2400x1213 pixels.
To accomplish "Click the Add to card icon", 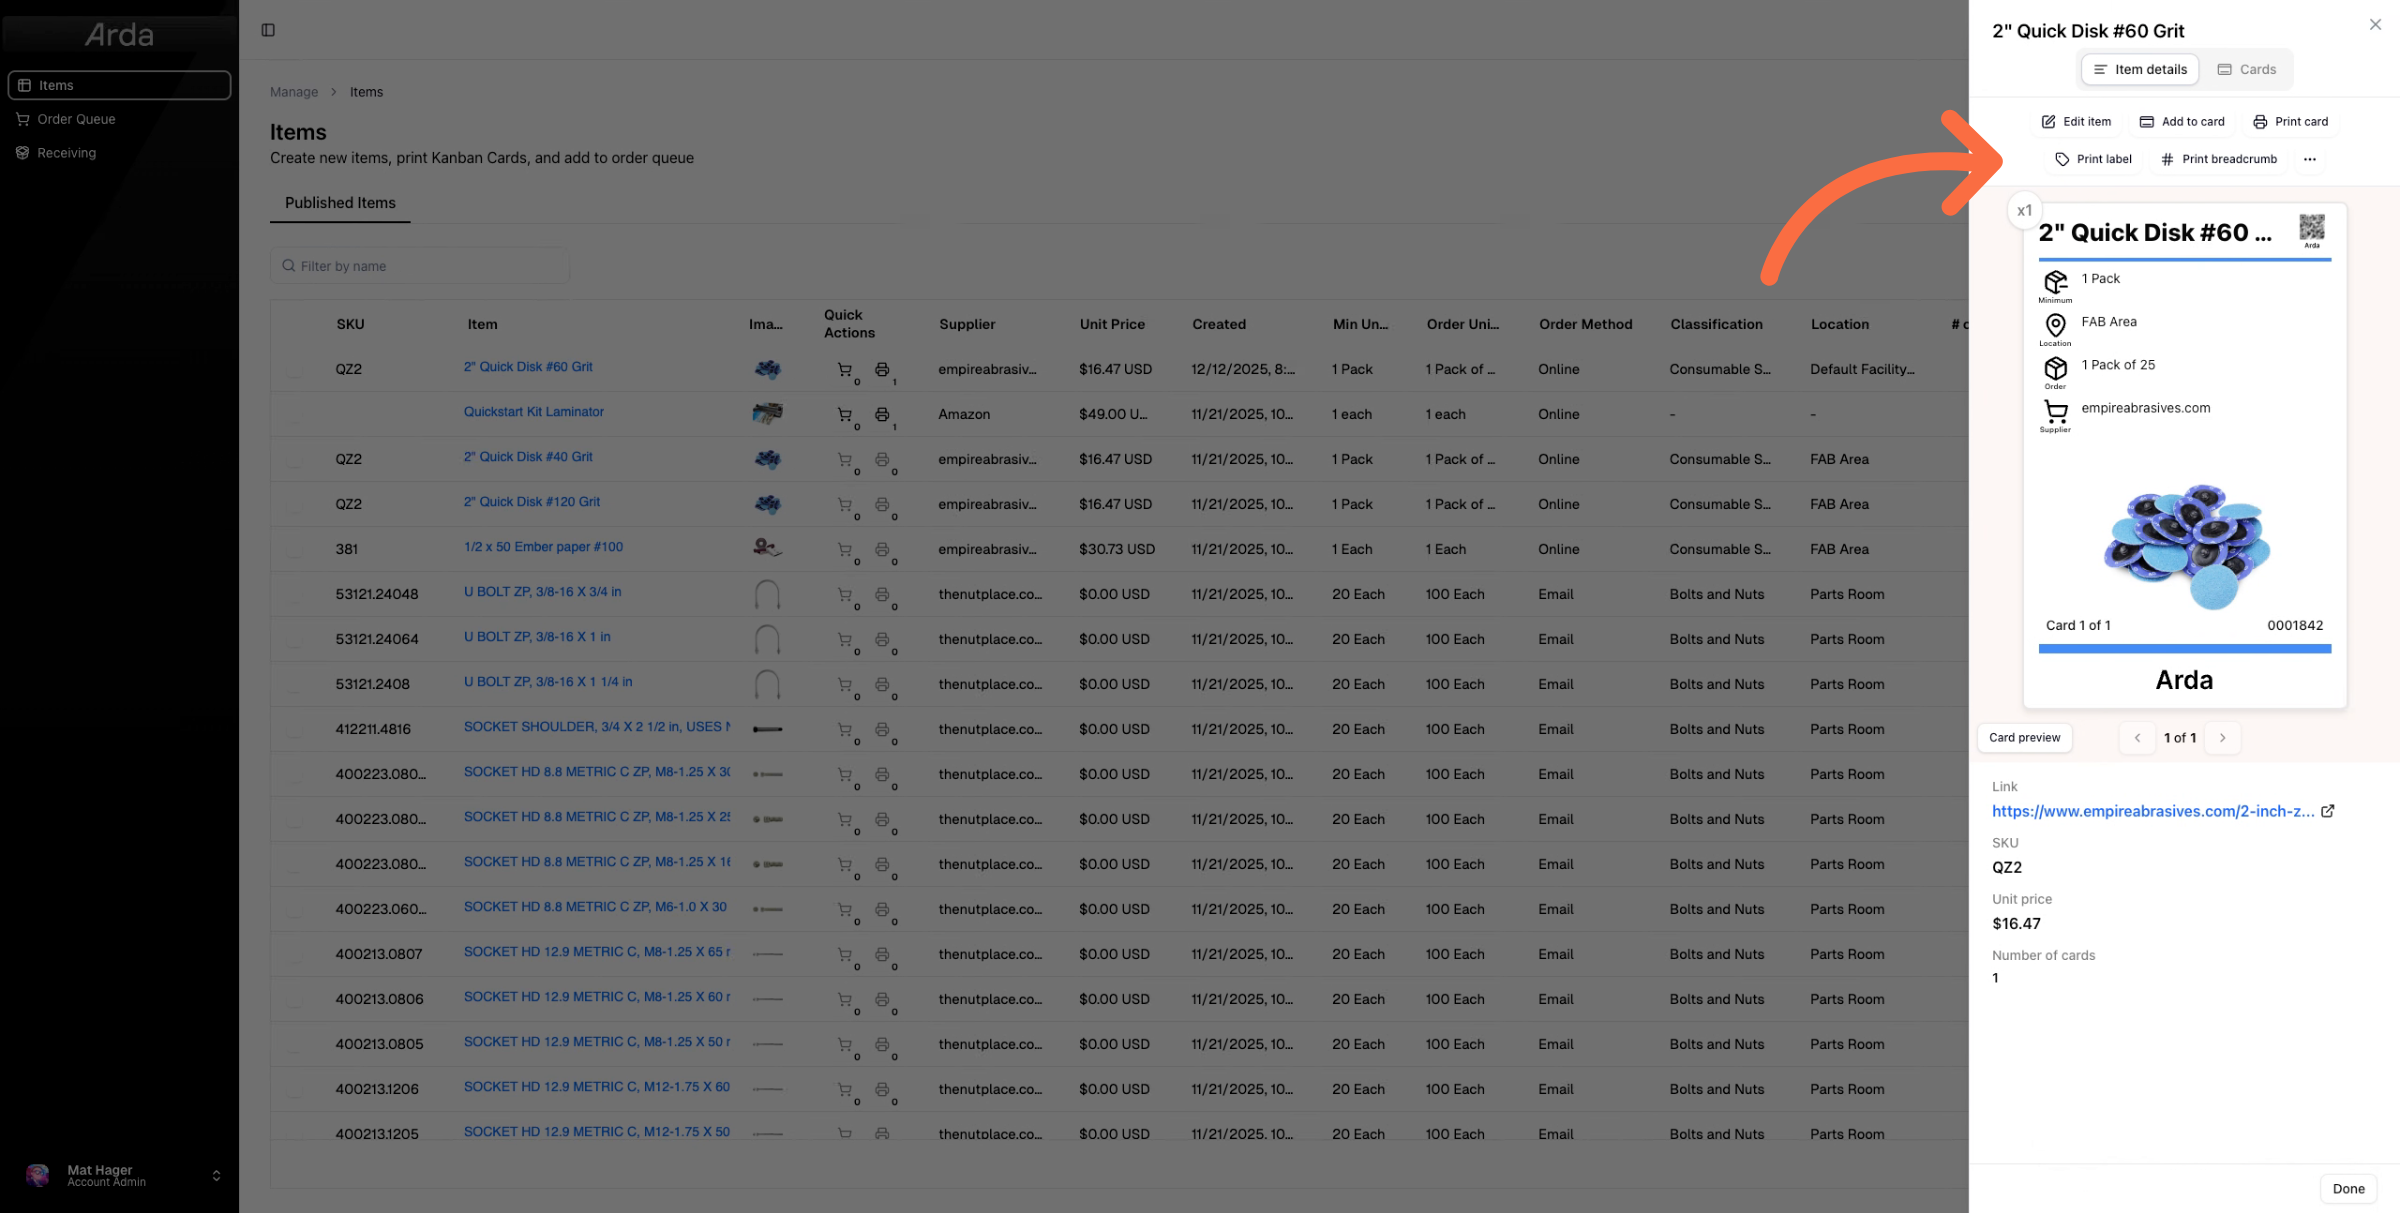I will tap(2146, 122).
